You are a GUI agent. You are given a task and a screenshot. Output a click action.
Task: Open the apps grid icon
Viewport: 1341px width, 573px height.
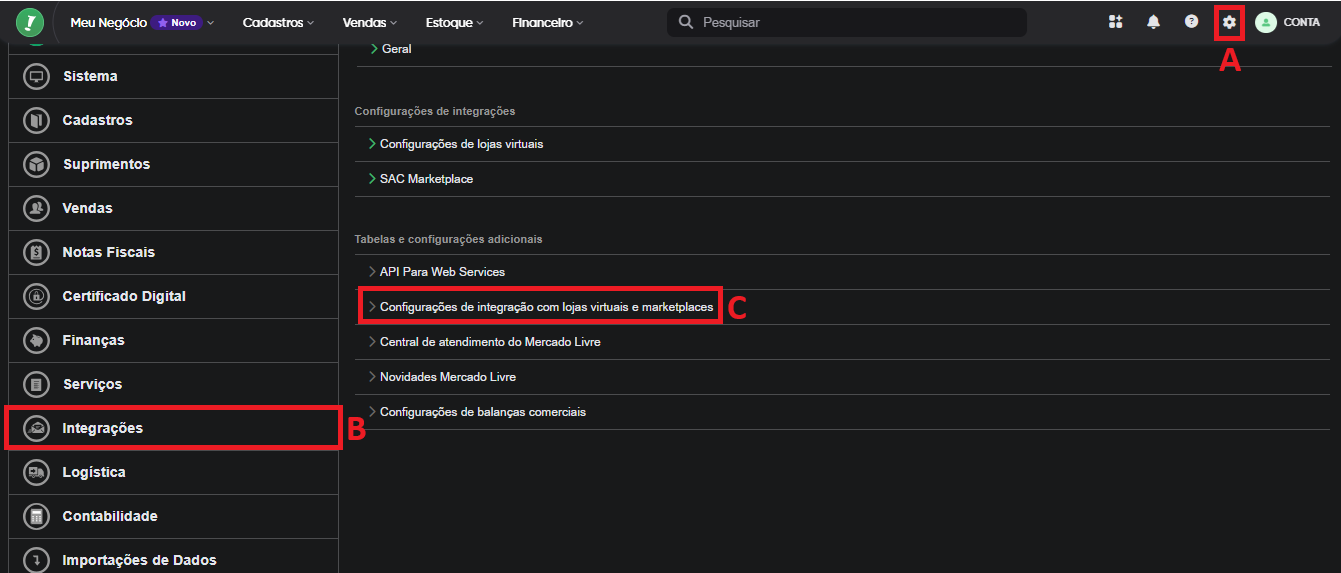coord(1116,22)
